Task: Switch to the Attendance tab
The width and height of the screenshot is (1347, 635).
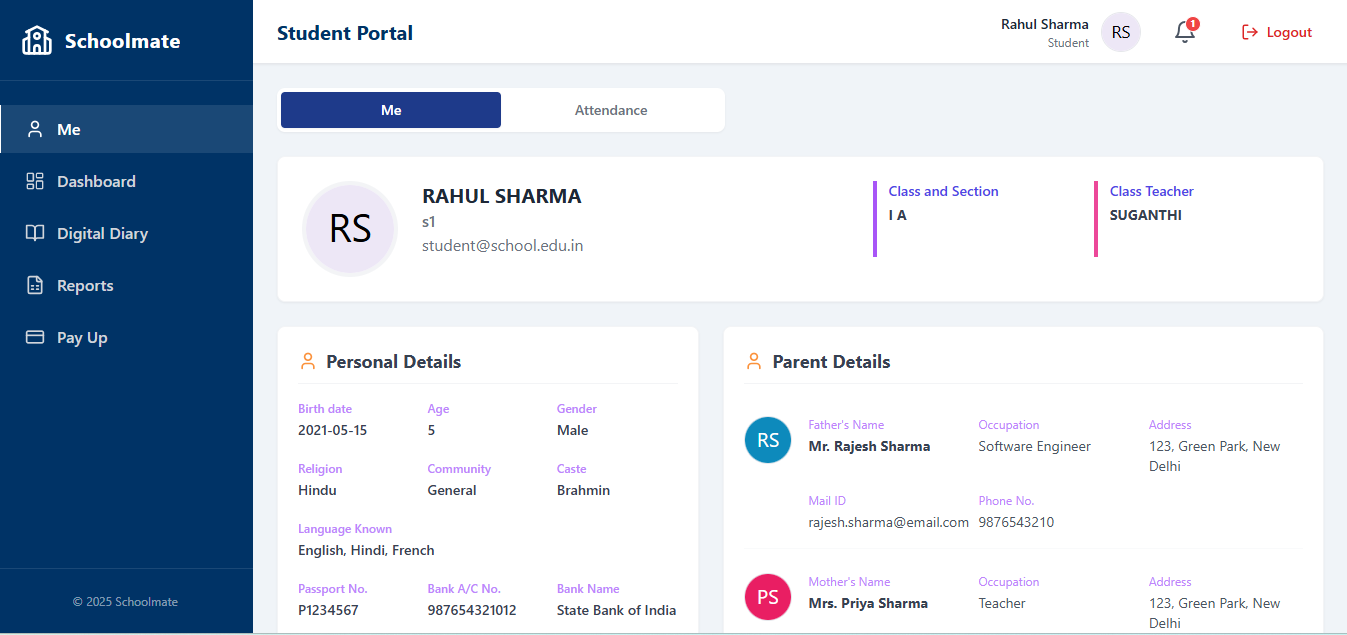Action: tap(611, 110)
